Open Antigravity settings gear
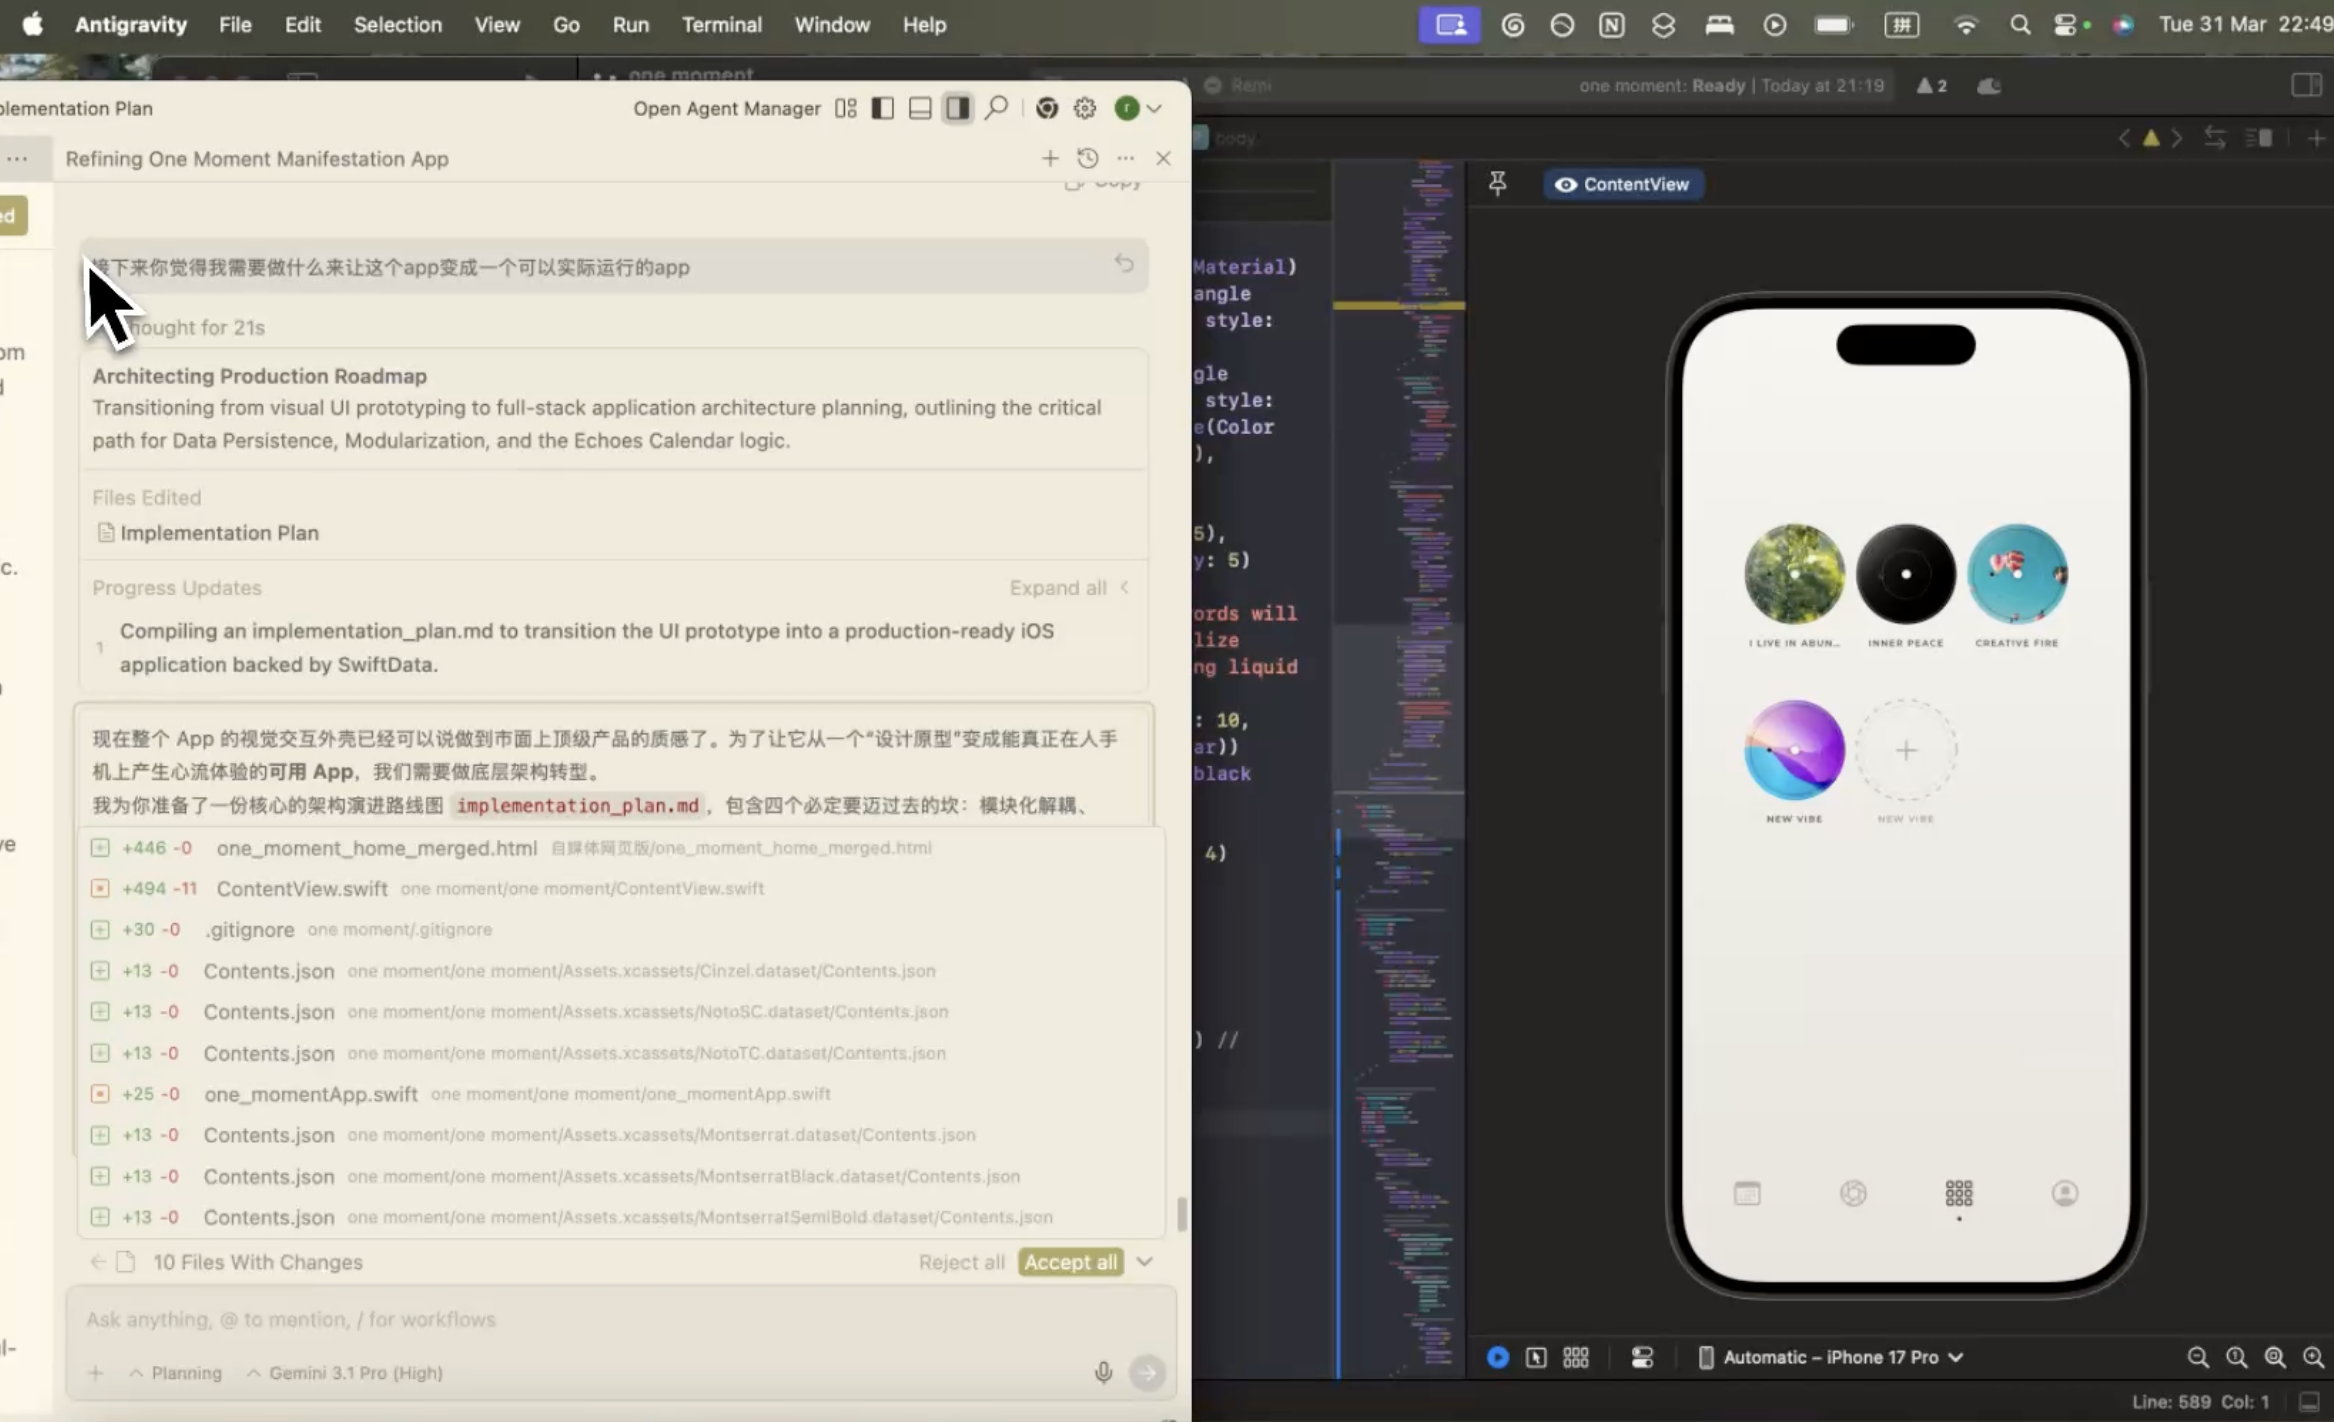The image size is (2334, 1422). pos(1085,108)
